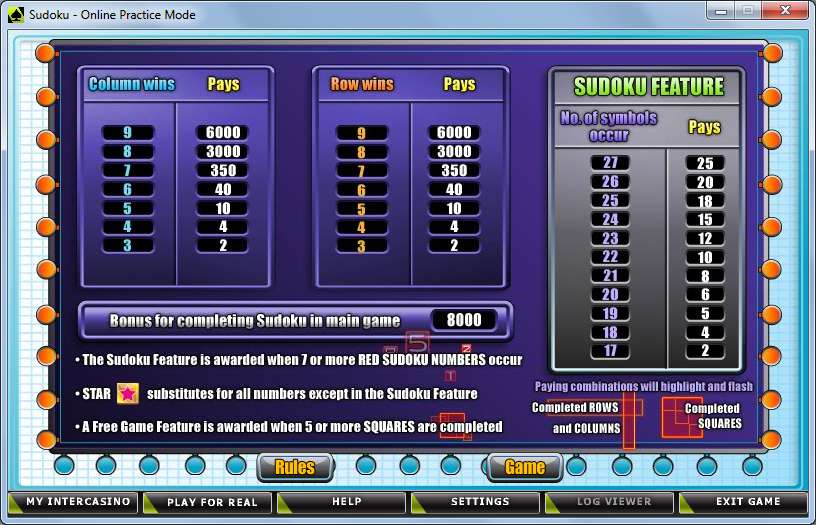Screen dimensions: 816x525
Task: Click the Game button
Action: [525, 467]
